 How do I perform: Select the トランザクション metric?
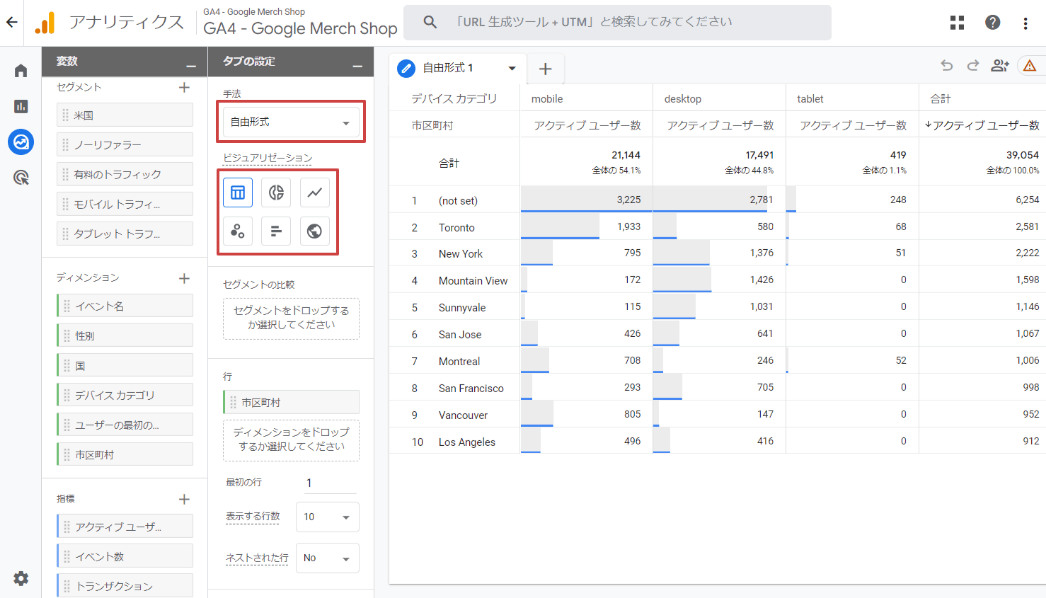click(125, 586)
